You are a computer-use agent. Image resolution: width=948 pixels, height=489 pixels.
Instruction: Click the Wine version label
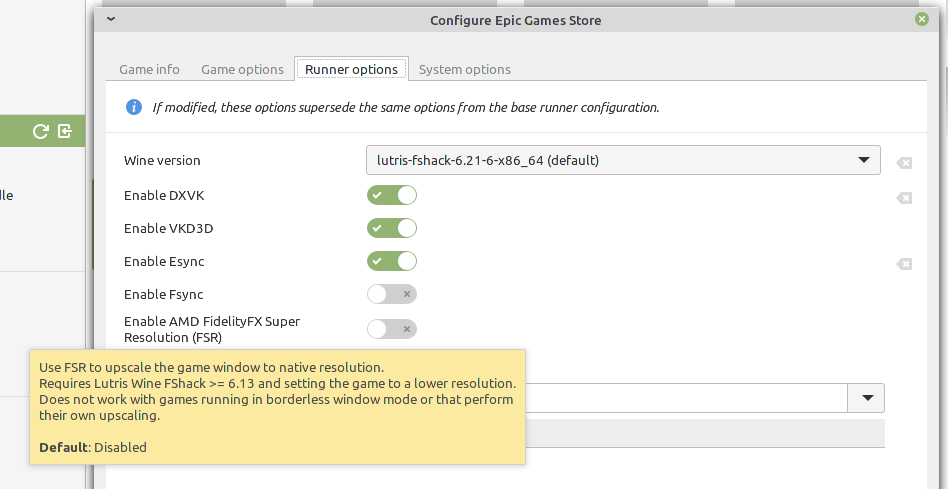pos(162,160)
